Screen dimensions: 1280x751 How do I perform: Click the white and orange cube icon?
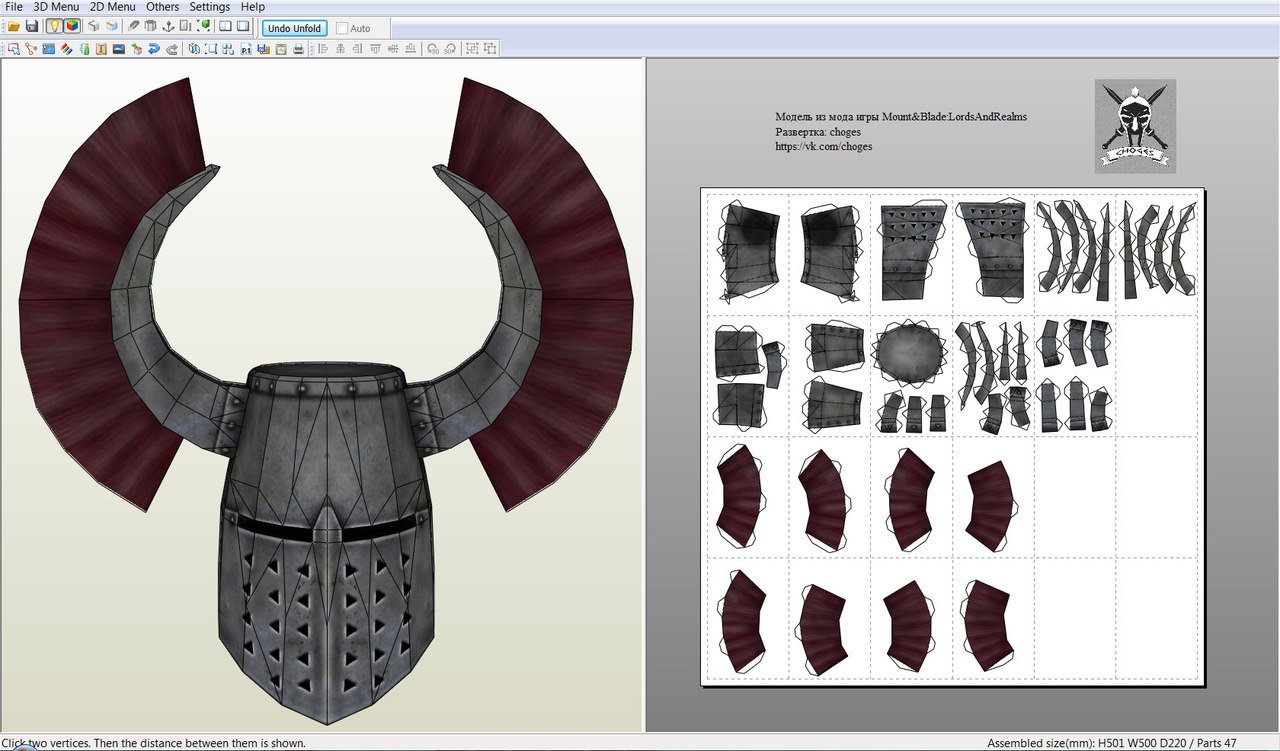tap(112, 26)
